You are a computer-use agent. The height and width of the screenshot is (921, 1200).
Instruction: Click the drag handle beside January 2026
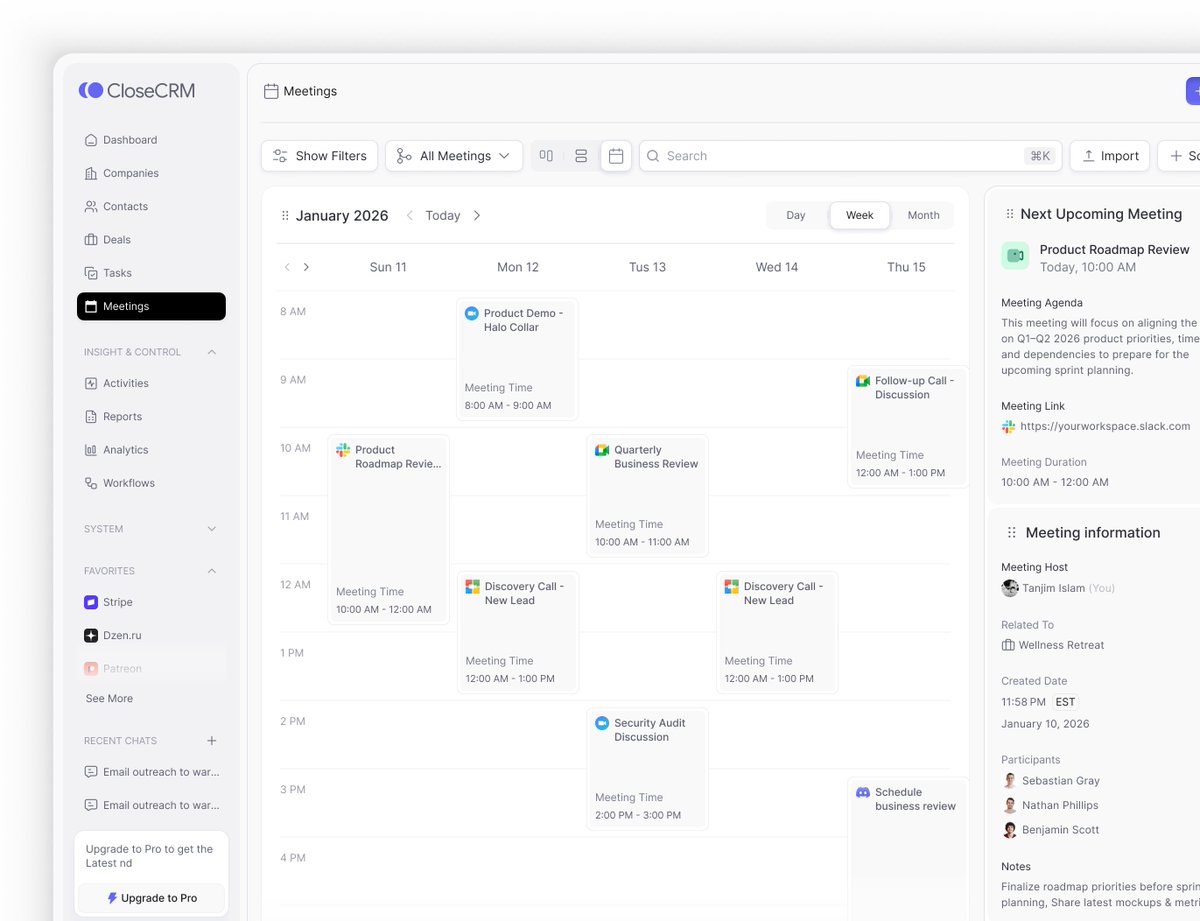click(x=285, y=216)
